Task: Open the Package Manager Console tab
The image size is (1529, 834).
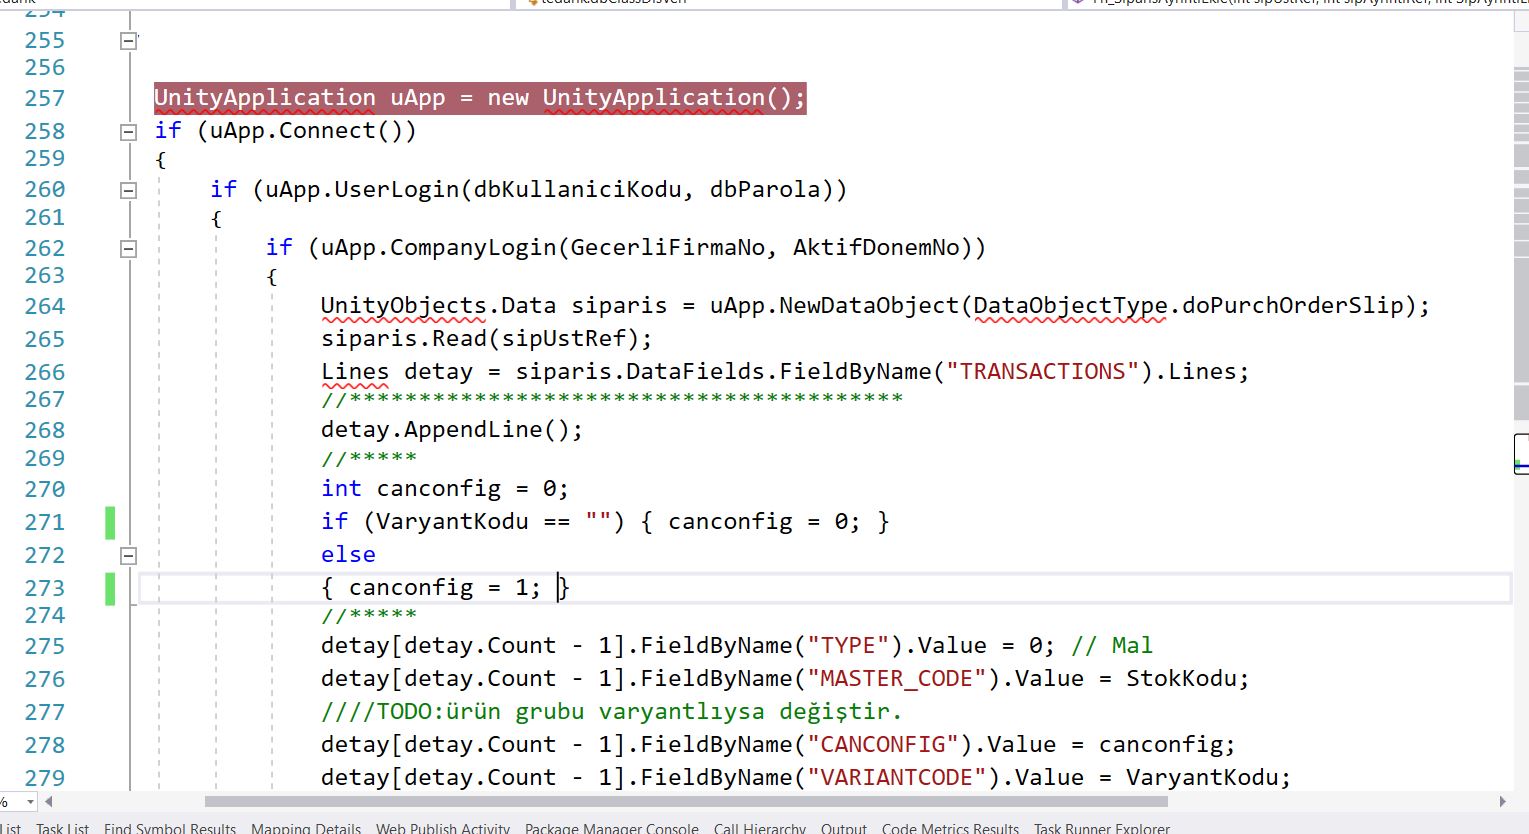Action: click(x=612, y=828)
